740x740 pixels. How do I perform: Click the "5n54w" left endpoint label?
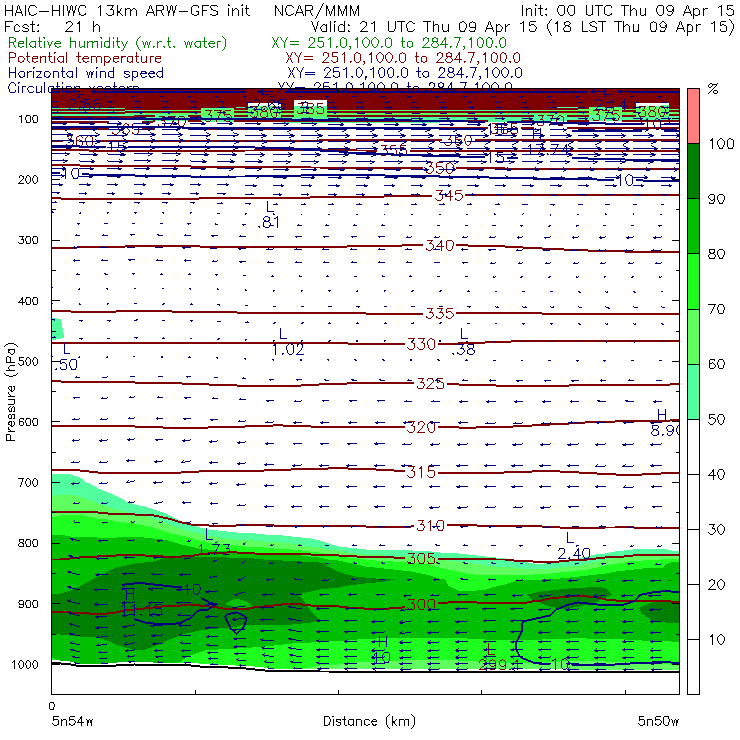72,721
